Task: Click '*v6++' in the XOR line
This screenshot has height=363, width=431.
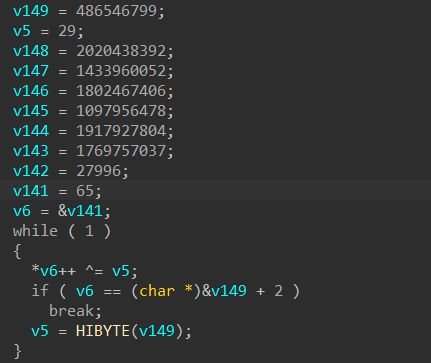Action: 53,271
